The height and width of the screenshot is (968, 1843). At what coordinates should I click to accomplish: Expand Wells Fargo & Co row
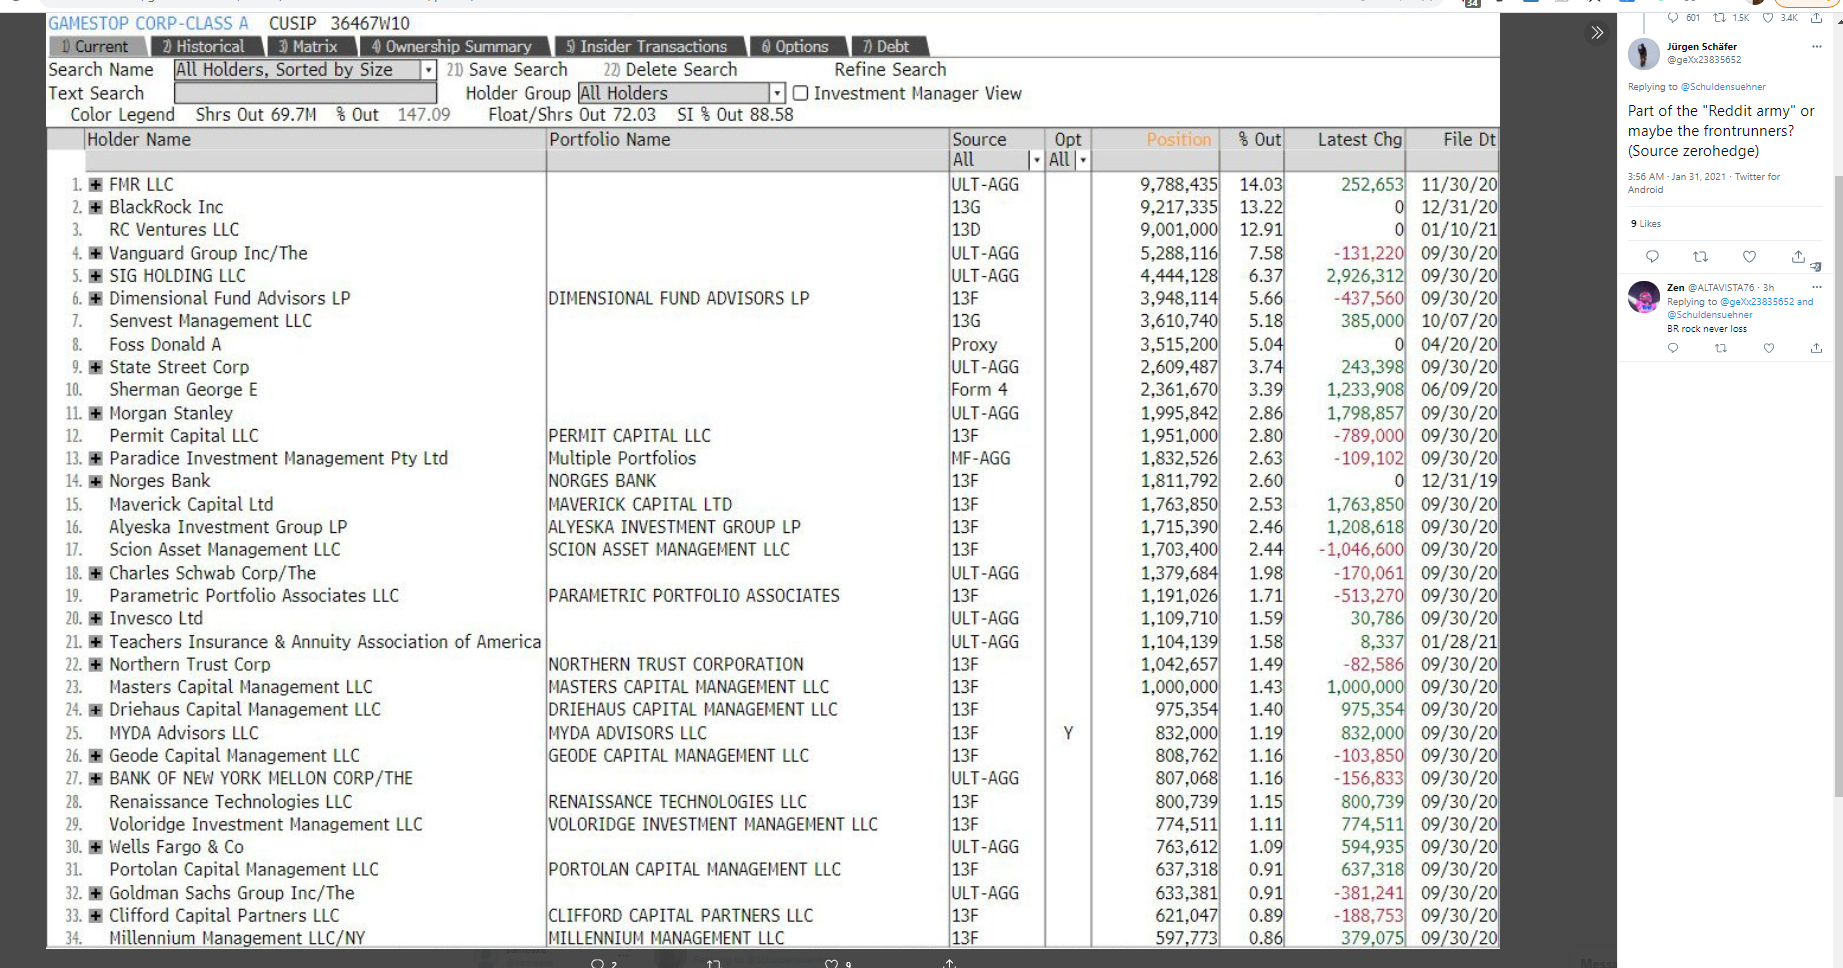click(x=96, y=847)
